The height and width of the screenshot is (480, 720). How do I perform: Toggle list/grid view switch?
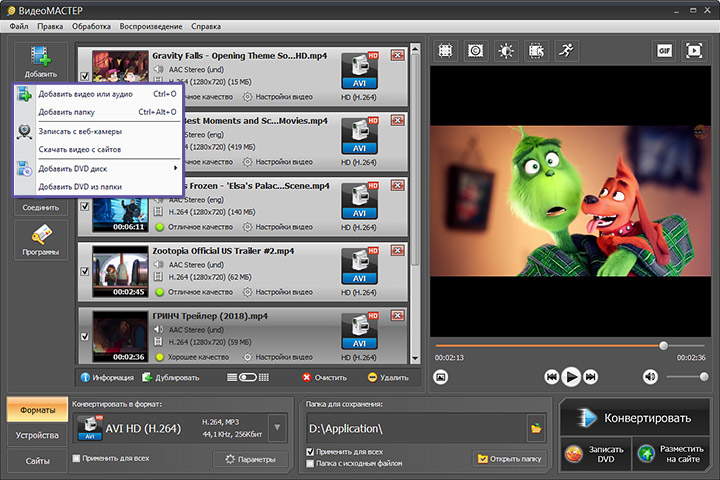coord(248,378)
